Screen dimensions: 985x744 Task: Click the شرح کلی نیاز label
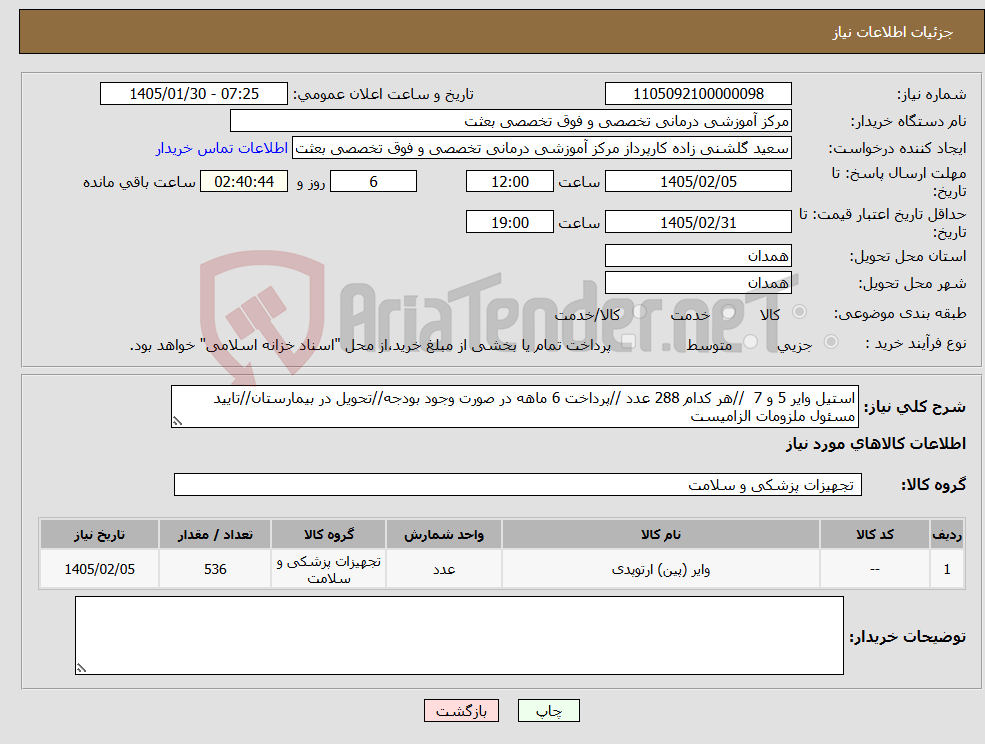[x=915, y=407]
